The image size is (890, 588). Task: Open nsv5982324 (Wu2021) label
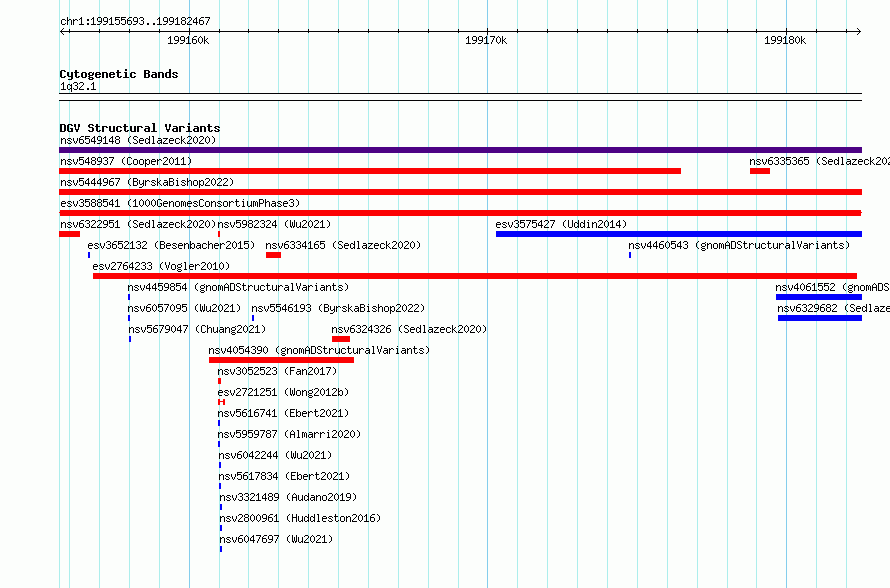[x=274, y=224]
